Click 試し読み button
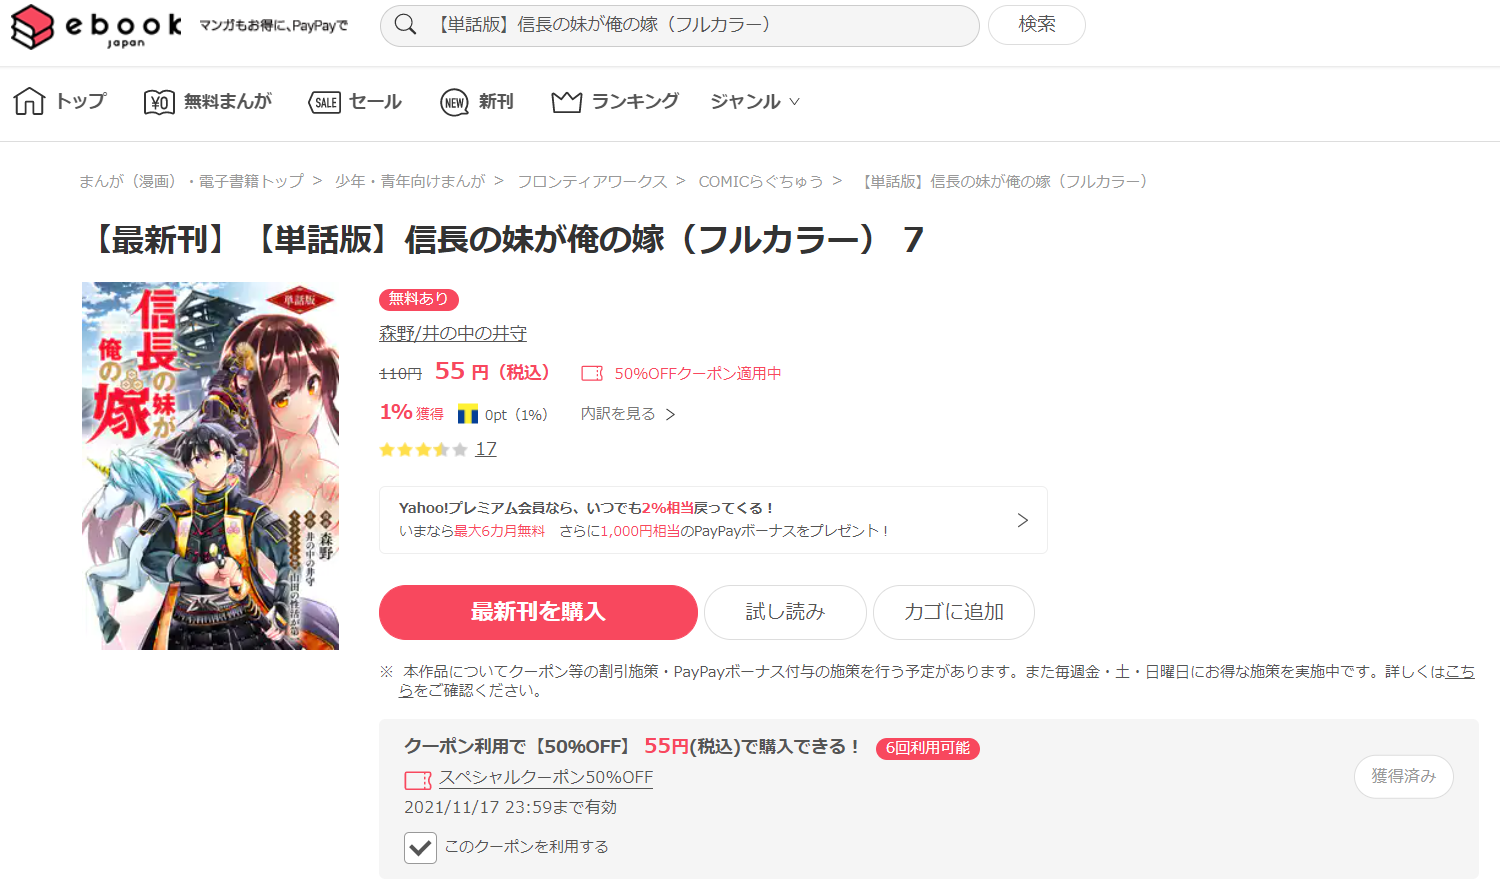The image size is (1500, 882). point(785,612)
